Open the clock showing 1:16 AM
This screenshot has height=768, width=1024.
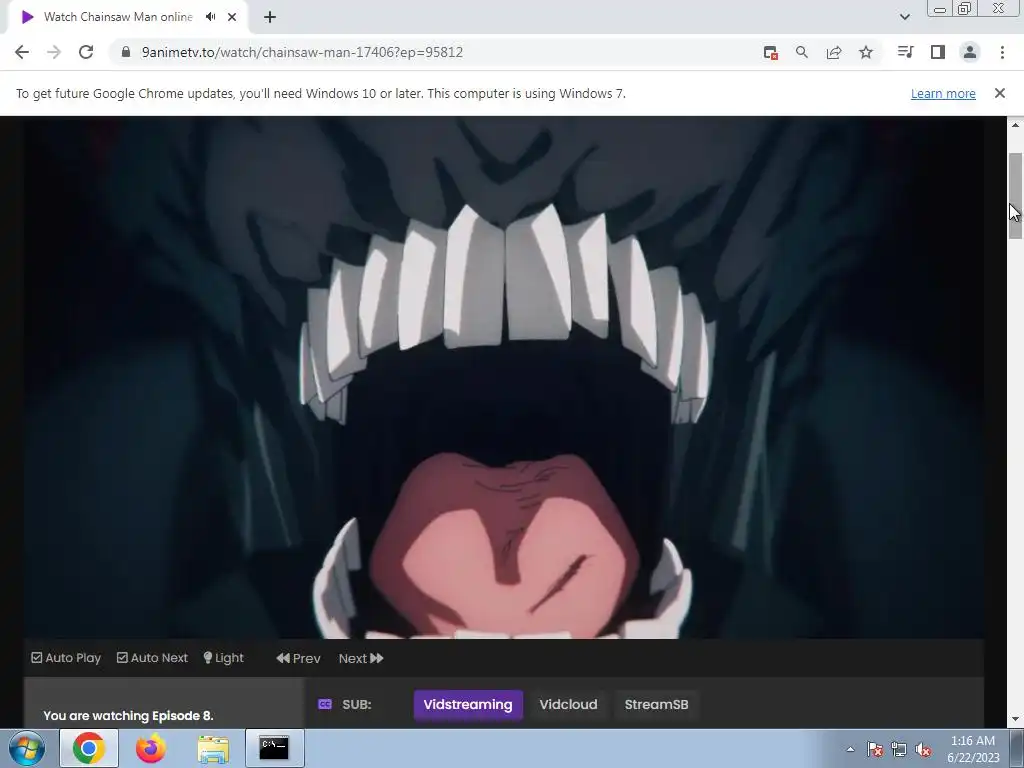[x=973, y=749]
